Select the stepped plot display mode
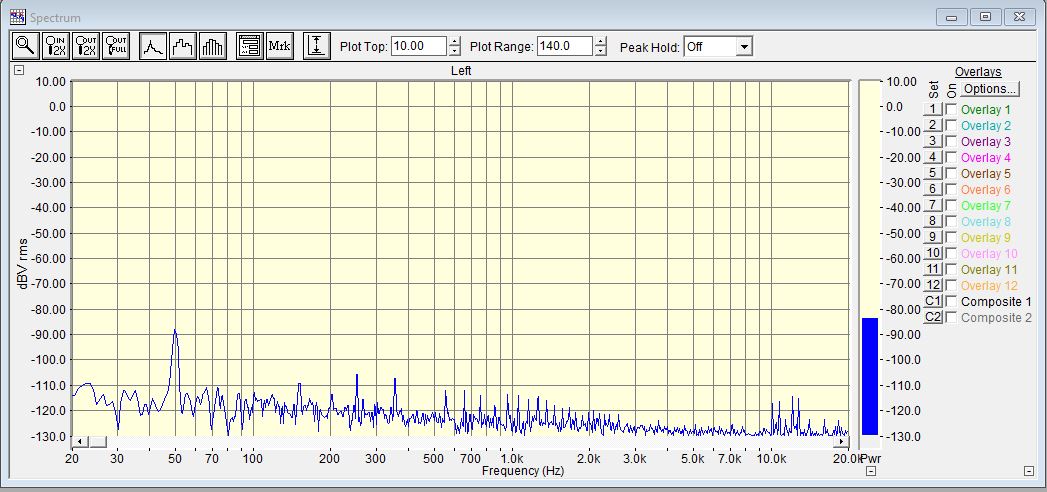This screenshot has width=1047, height=492. [x=183, y=46]
